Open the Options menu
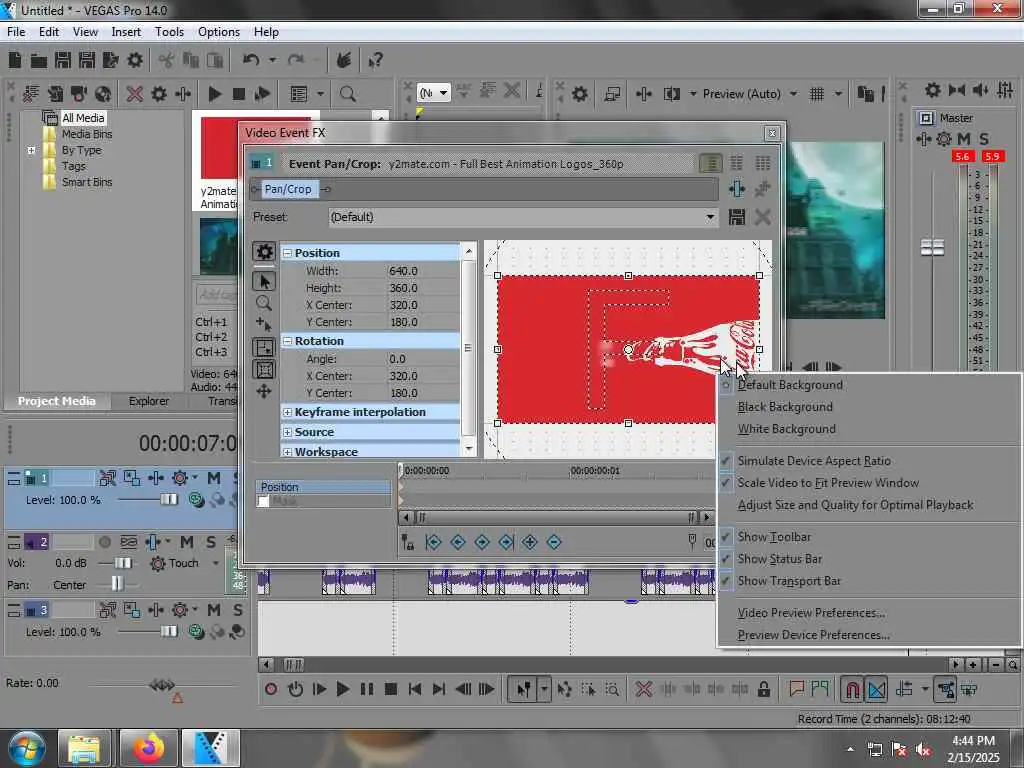The width and height of the screenshot is (1024, 768). point(219,32)
